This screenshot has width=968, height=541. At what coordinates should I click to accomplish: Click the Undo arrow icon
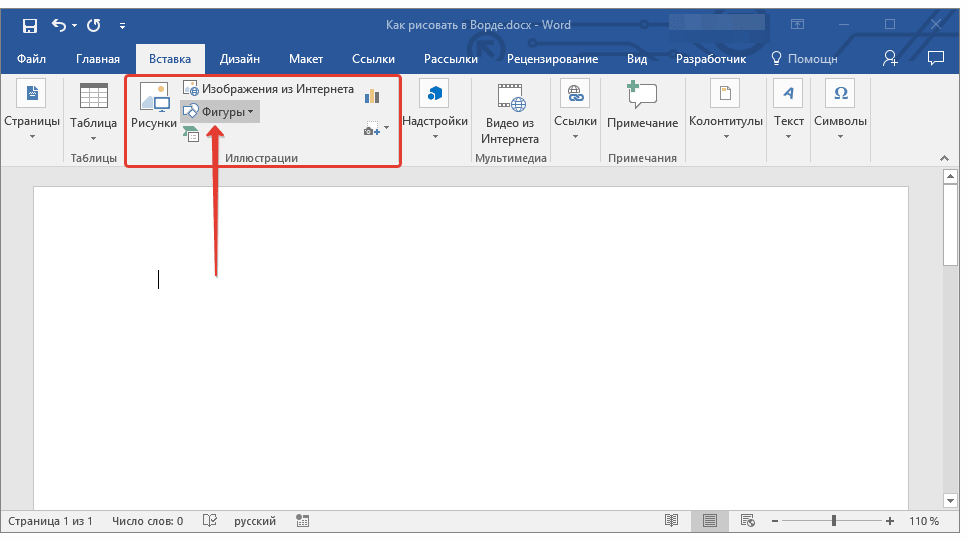coord(59,23)
